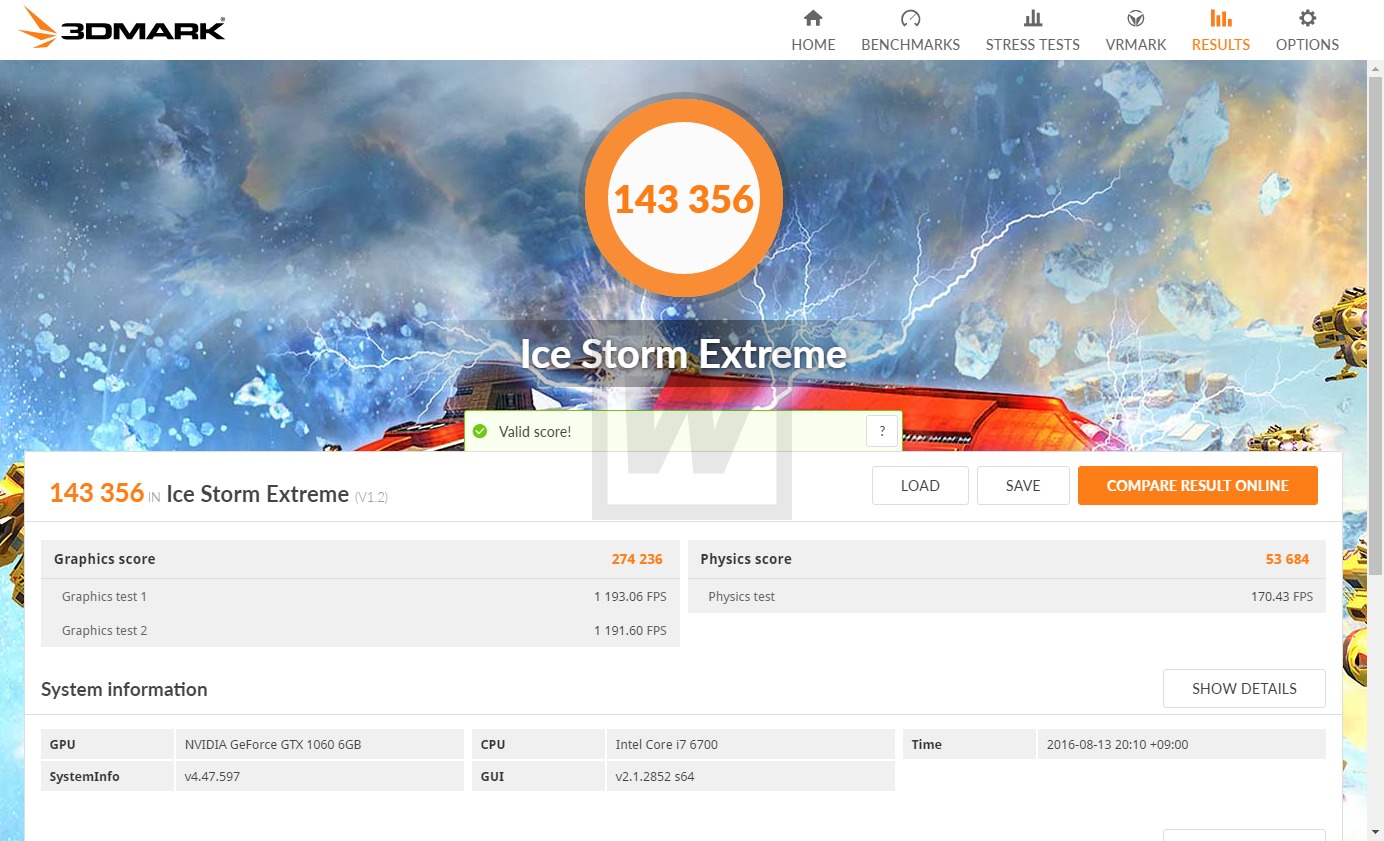The height and width of the screenshot is (841, 1384).
Task: Go to the HOME tab label
Action: point(813,45)
